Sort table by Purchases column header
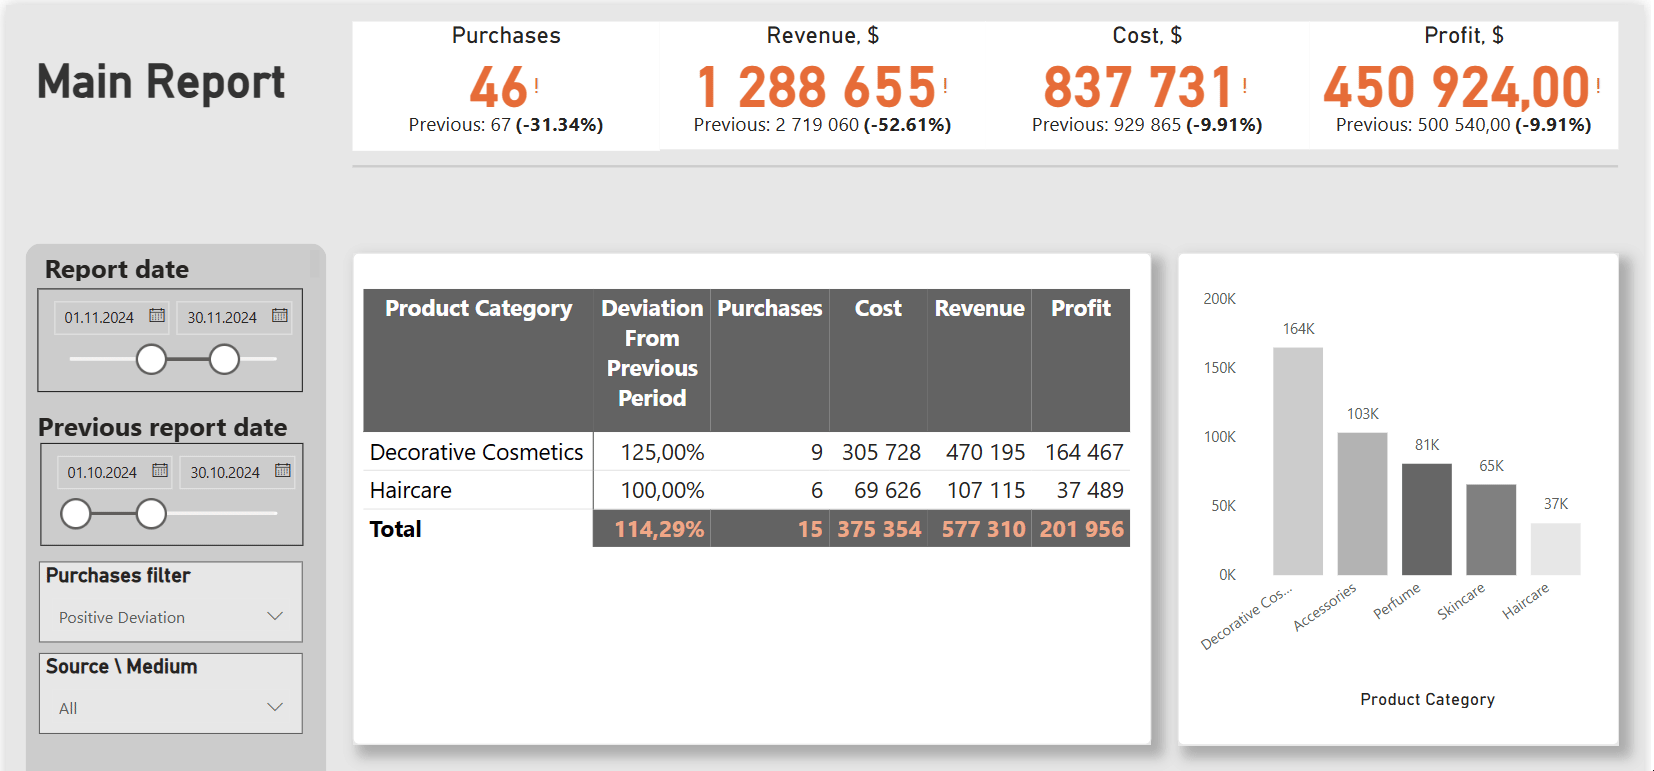This screenshot has height=771, width=1654. coord(770,309)
